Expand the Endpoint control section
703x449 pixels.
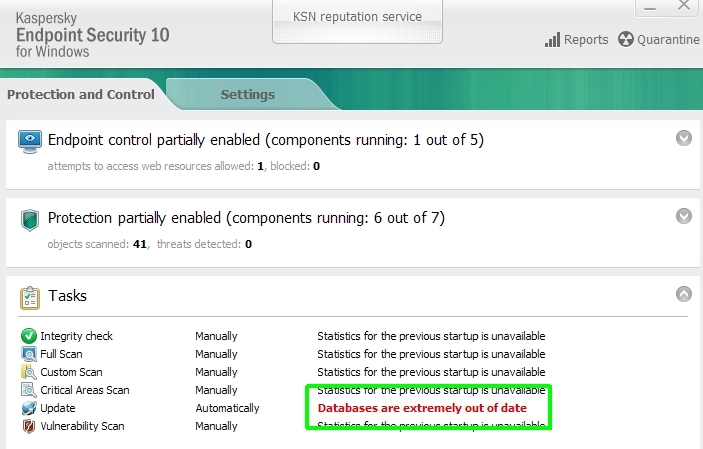click(684, 138)
